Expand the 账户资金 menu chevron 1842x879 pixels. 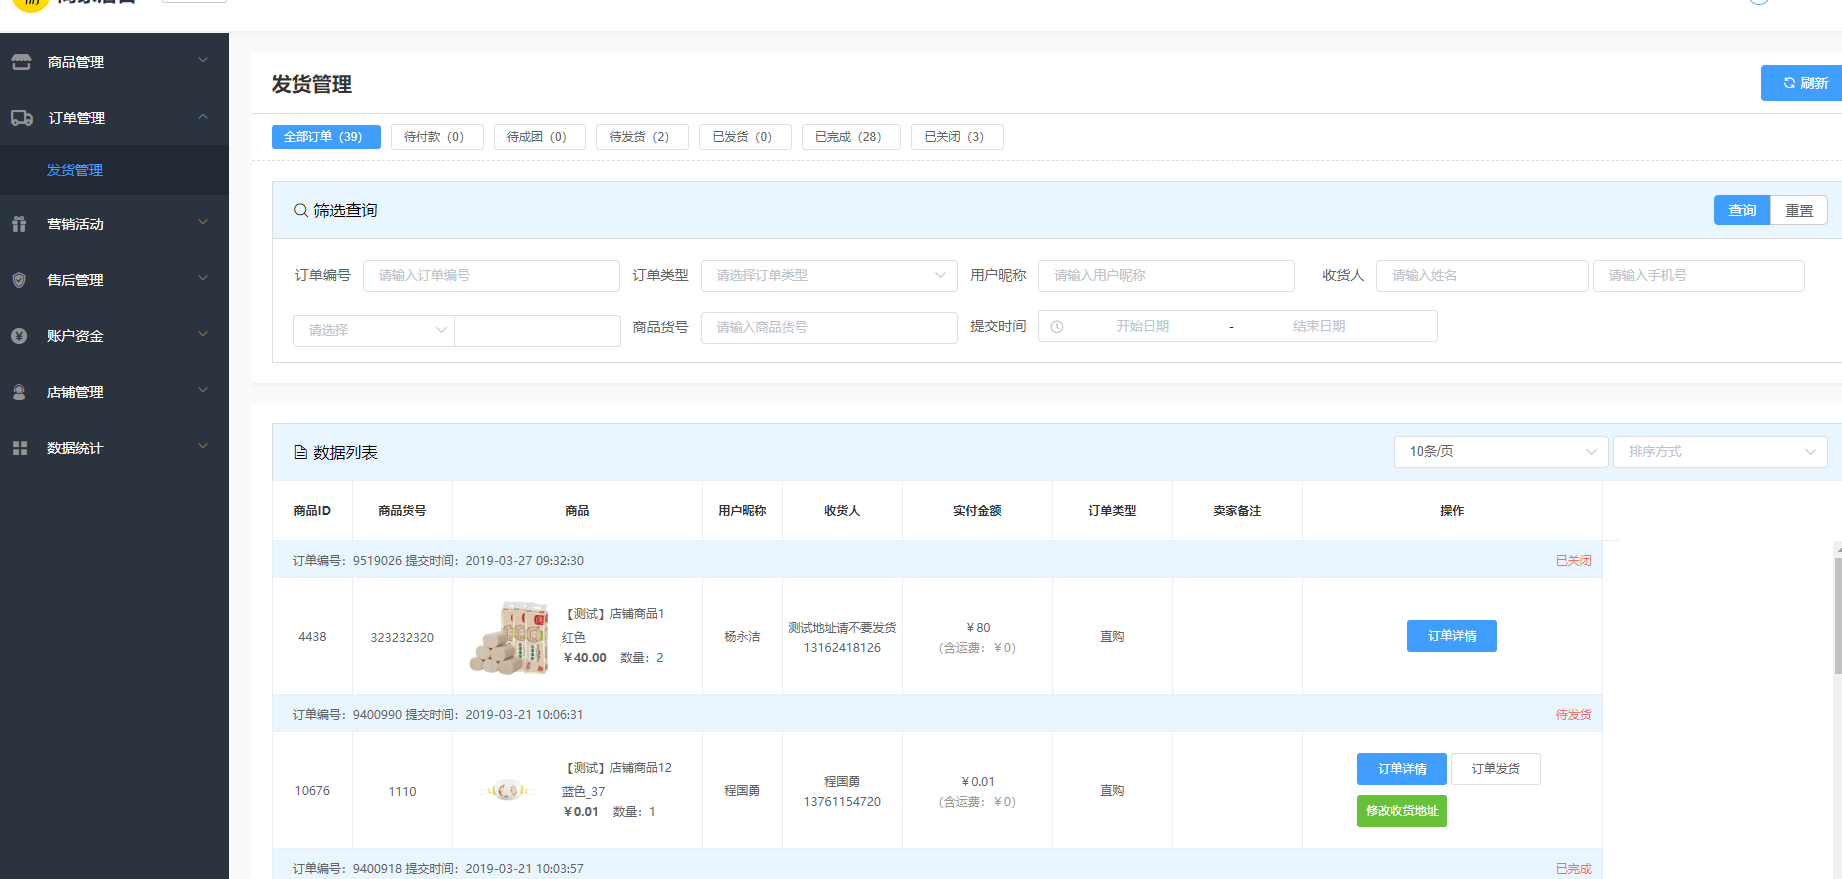(x=203, y=334)
